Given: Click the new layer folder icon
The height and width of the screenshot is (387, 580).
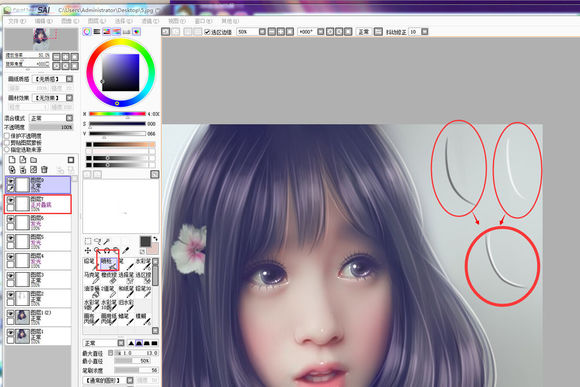Looking at the screenshot, I should [34, 160].
